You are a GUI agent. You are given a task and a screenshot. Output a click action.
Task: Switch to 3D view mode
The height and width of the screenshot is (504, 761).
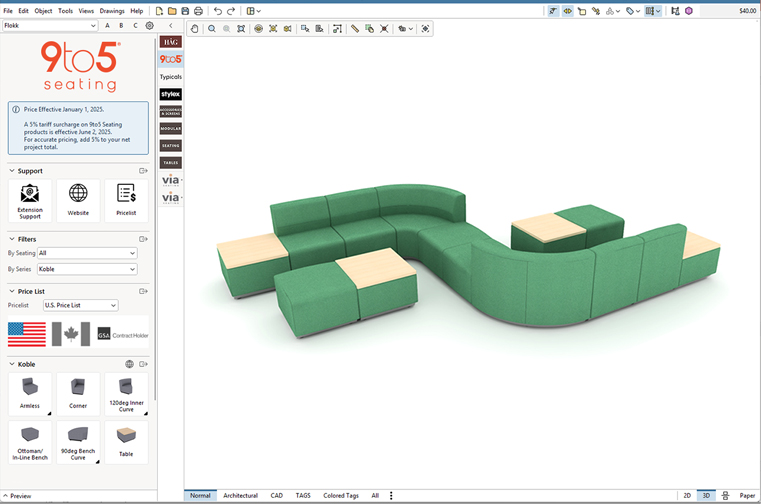(706, 495)
